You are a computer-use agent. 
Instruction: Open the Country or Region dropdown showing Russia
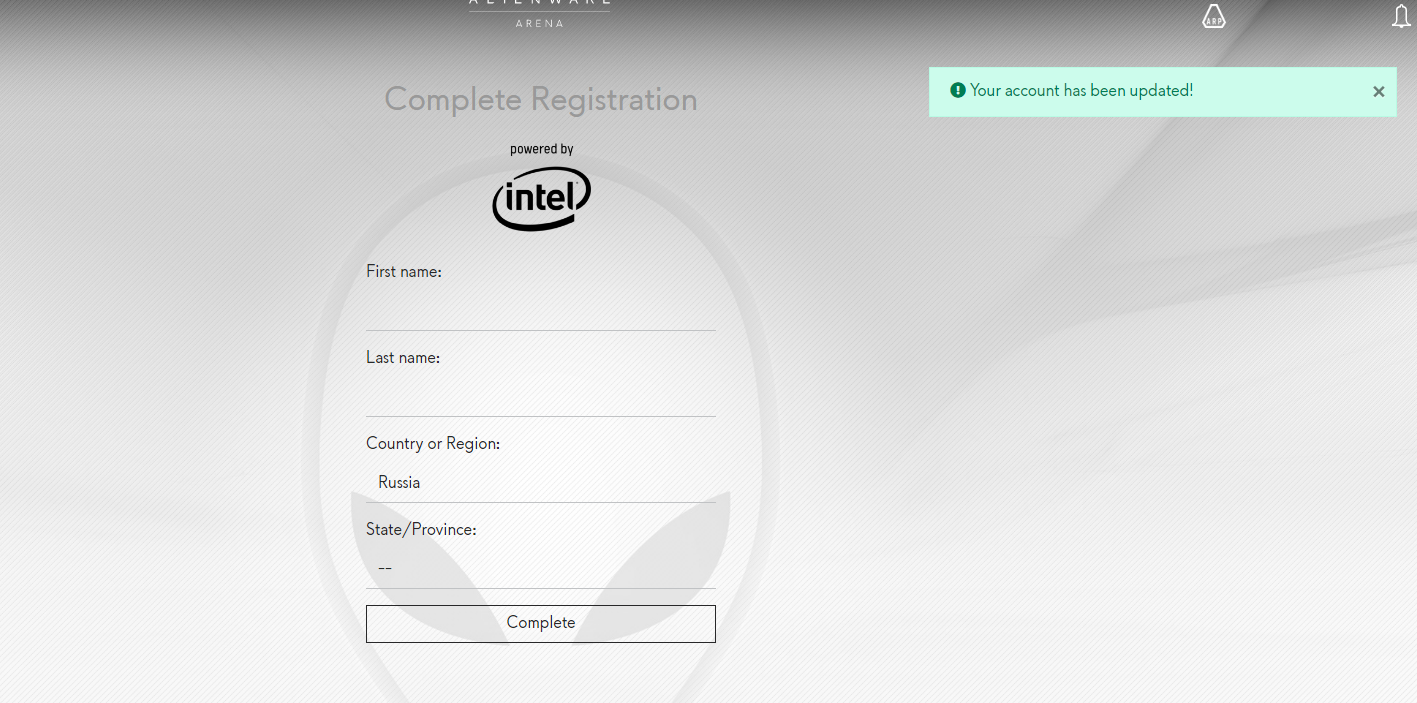tap(541, 482)
